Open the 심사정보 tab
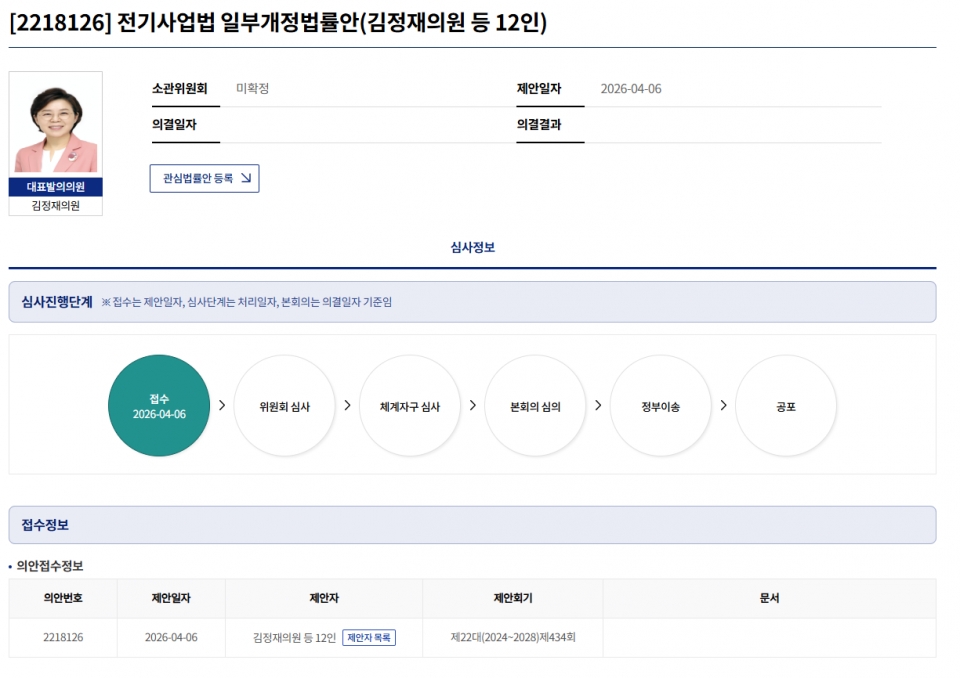The image size is (960, 678). click(x=472, y=248)
